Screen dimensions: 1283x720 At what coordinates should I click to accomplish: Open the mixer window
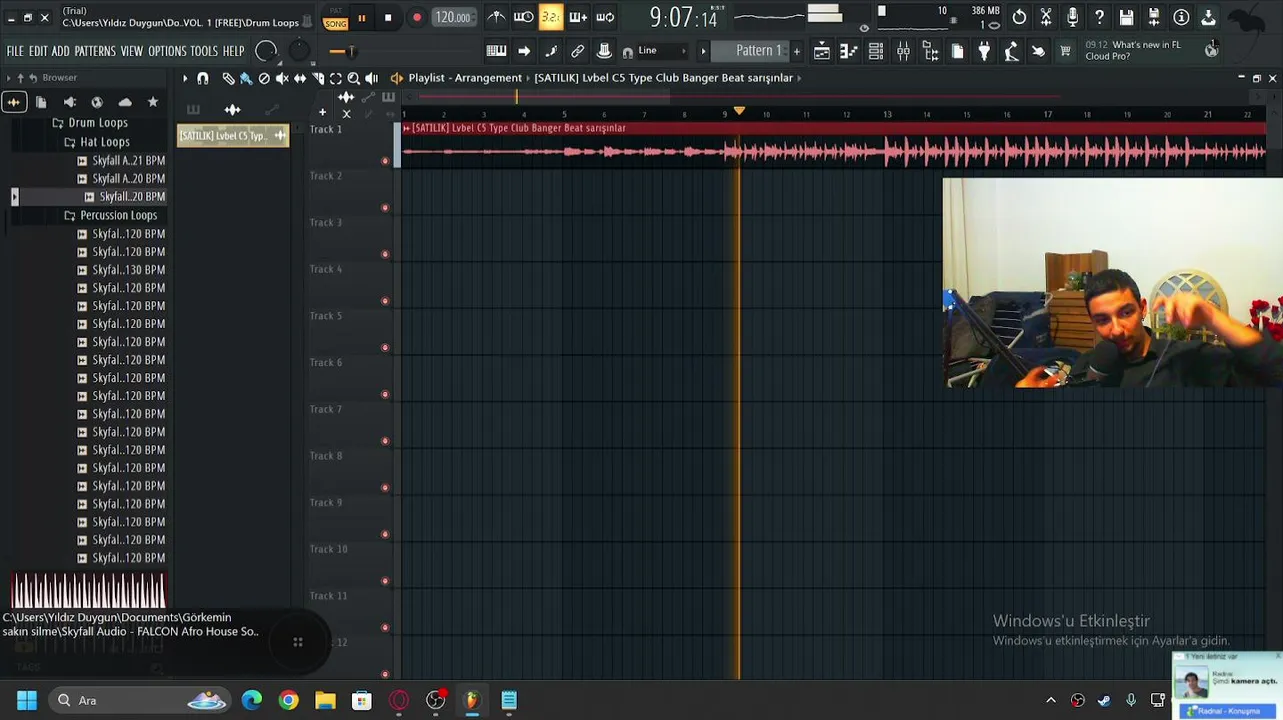coord(903,51)
